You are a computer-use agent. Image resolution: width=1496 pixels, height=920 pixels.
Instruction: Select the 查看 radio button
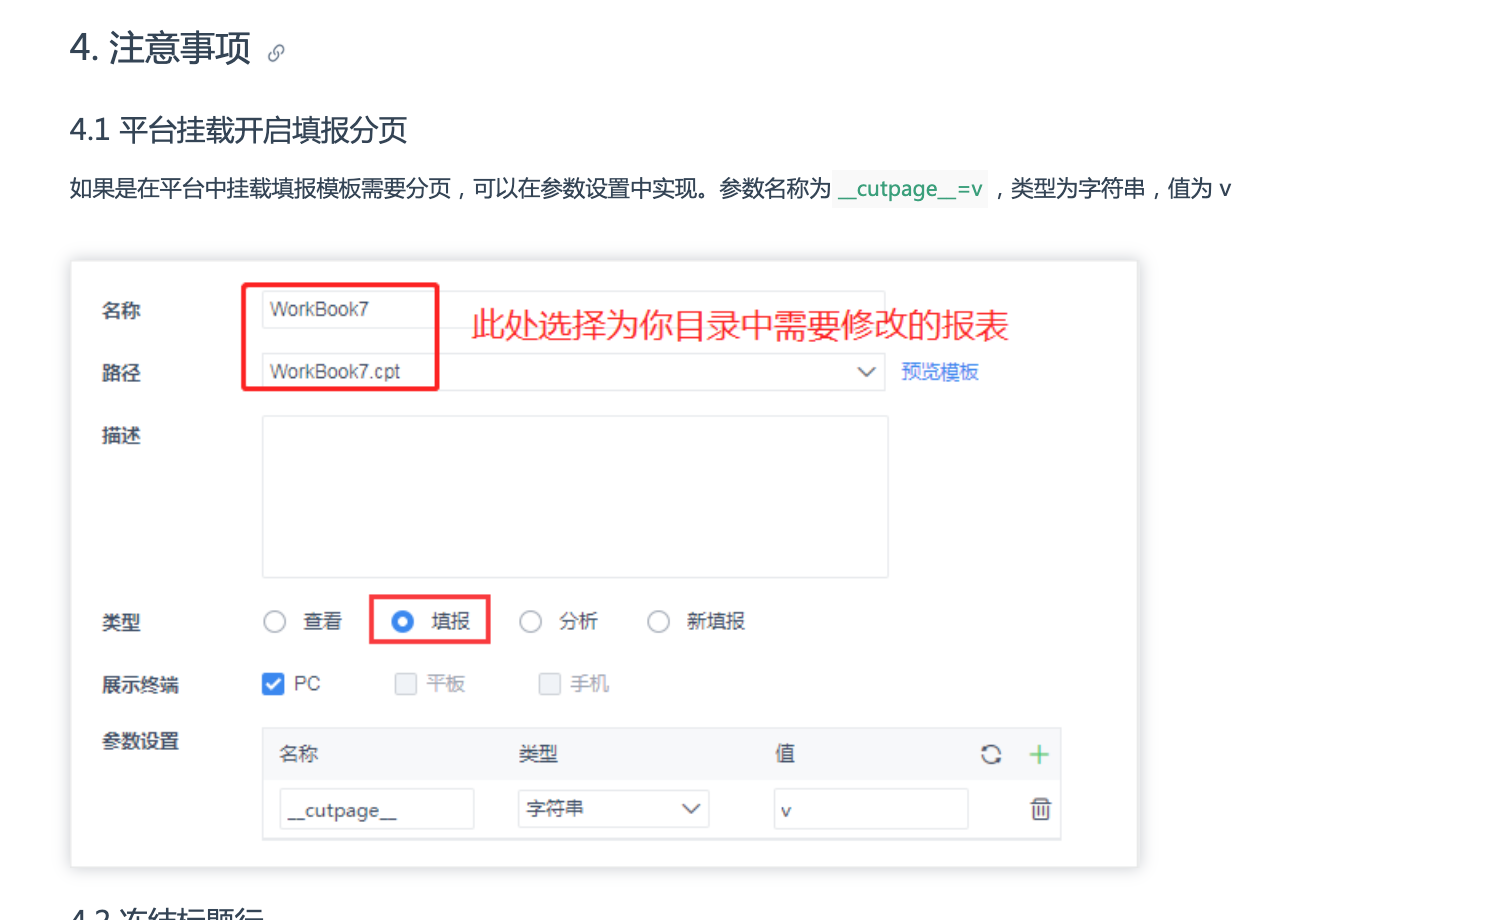click(275, 622)
